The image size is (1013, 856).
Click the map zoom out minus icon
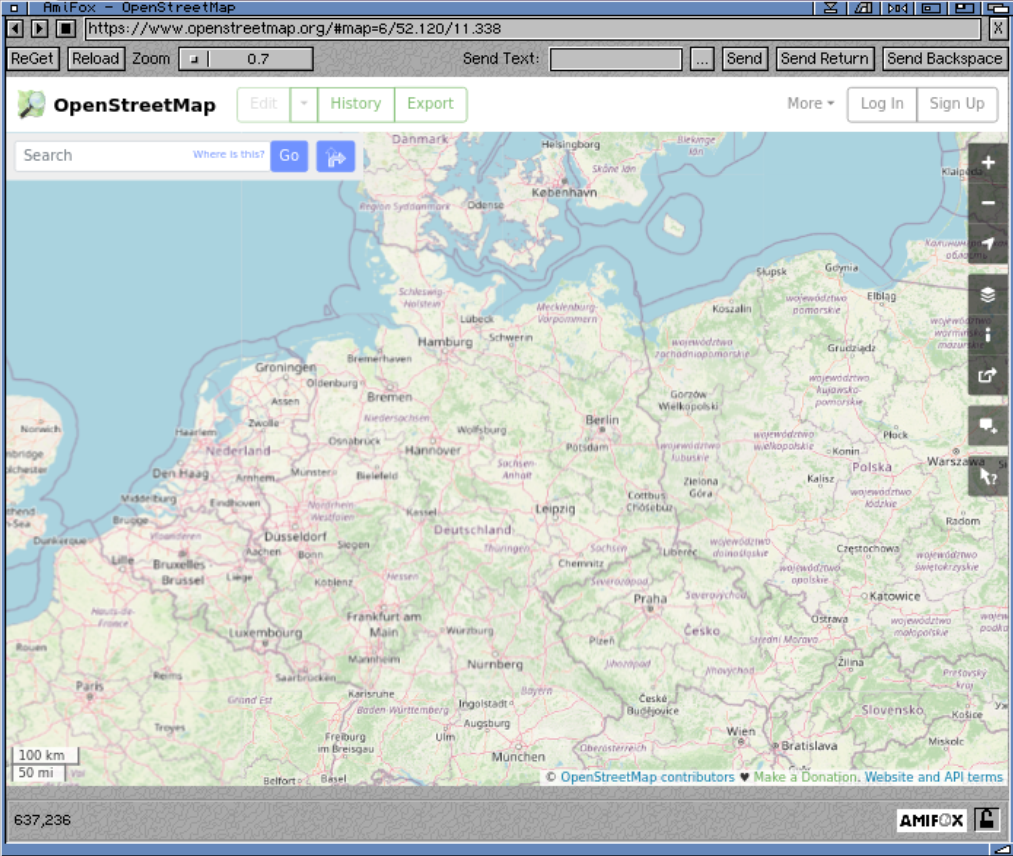pyautogui.click(x=988, y=203)
